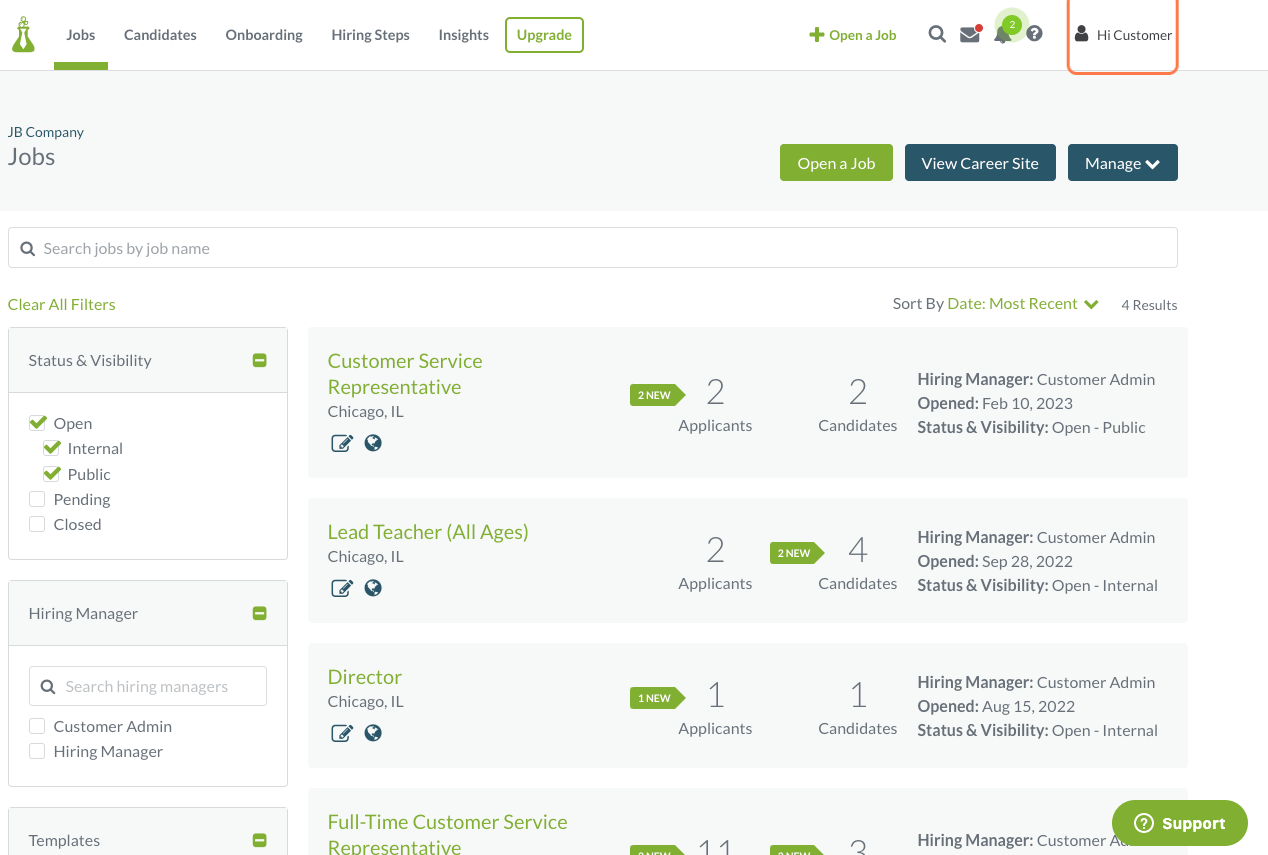Click the Status & Visibility: Open - Public text
Viewport: 1268px width, 855px height.
click(x=1032, y=427)
